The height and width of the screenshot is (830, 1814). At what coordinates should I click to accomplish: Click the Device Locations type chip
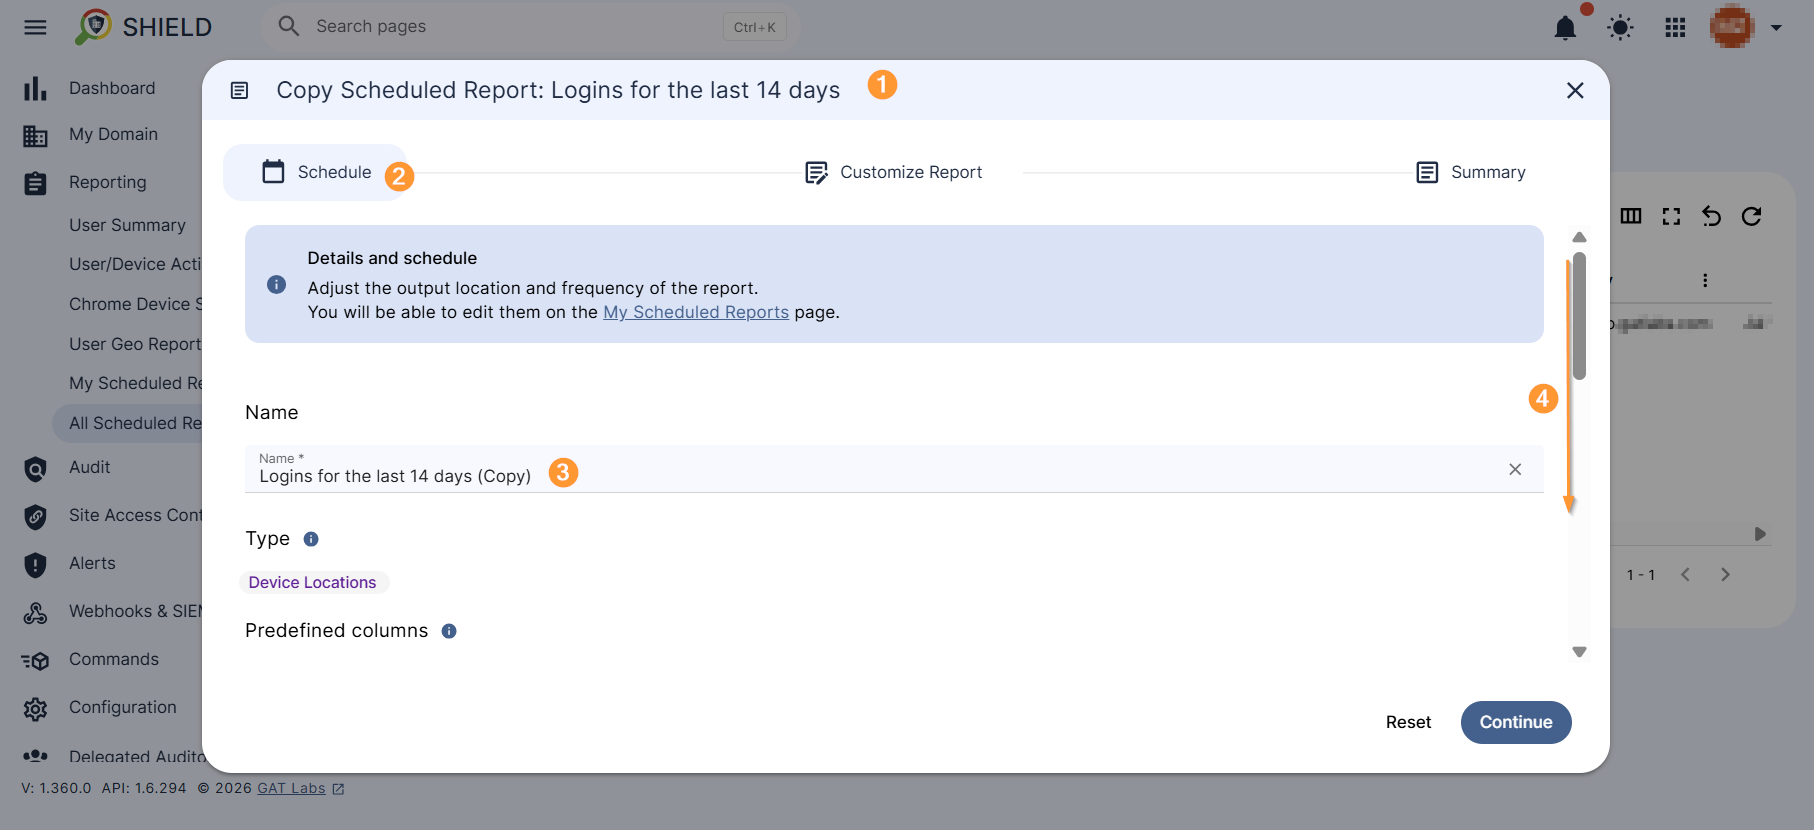313,582
